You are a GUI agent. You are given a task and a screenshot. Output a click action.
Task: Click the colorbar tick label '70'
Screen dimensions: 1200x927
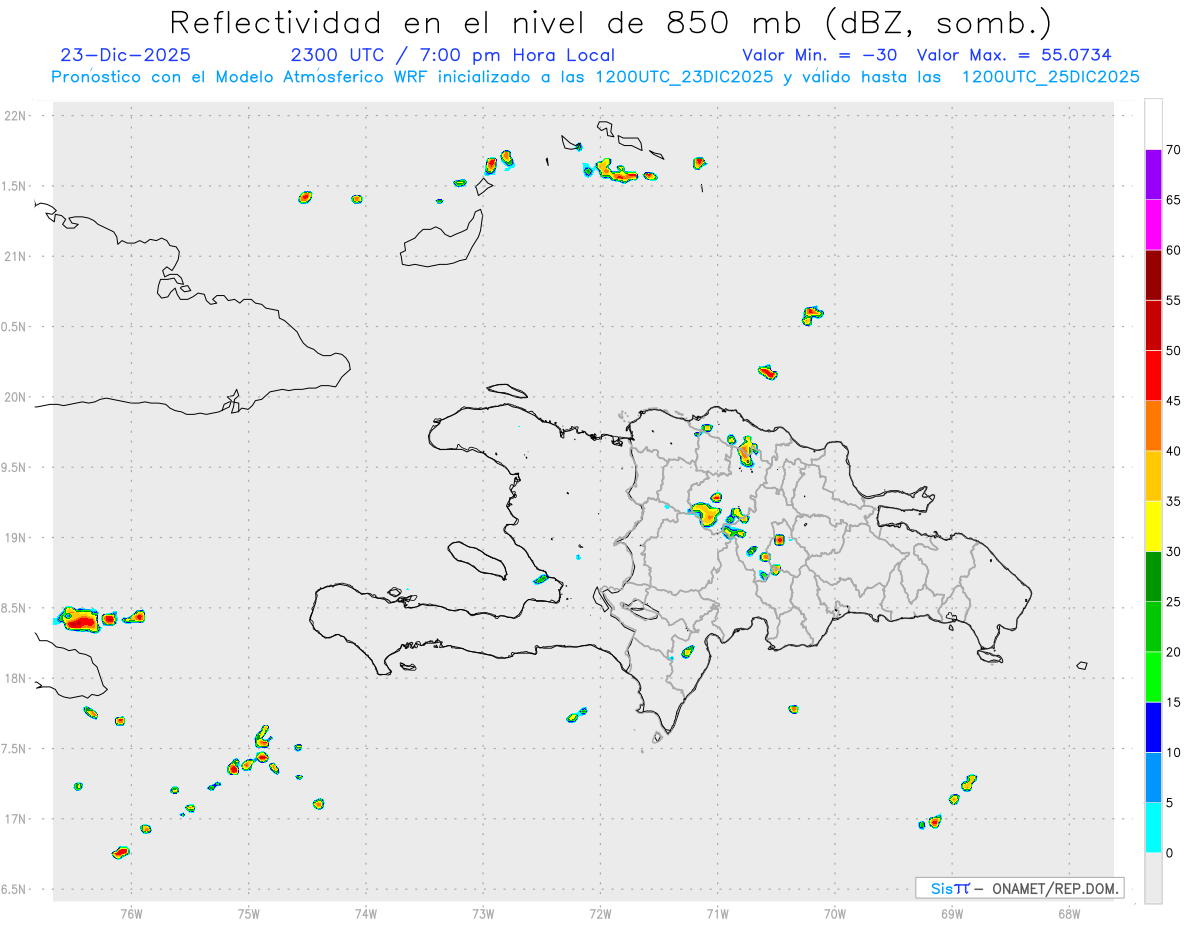pyautogui.click(x=1174, y=150)
